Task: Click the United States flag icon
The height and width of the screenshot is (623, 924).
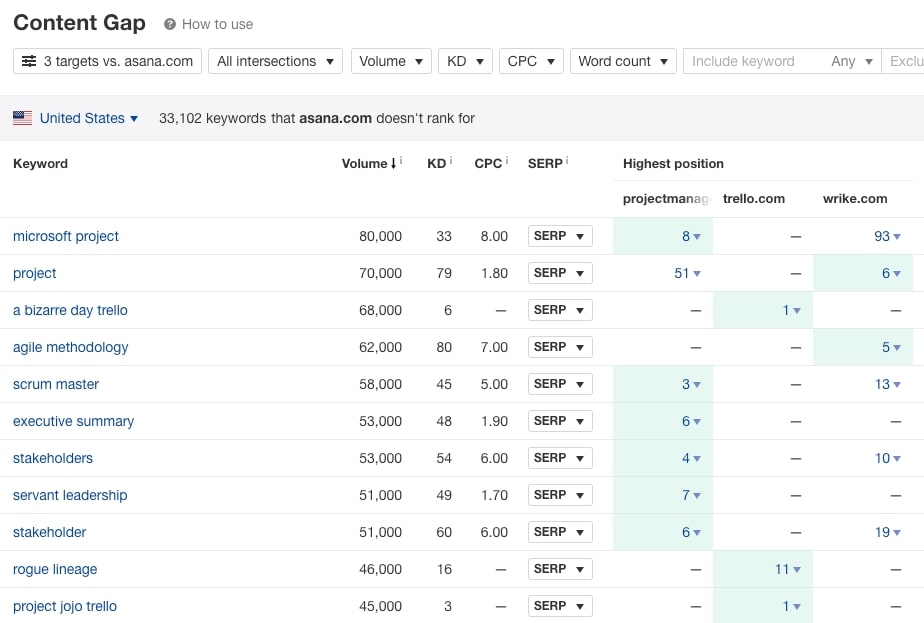Action: pyautogui.click(x=22, y=118)
